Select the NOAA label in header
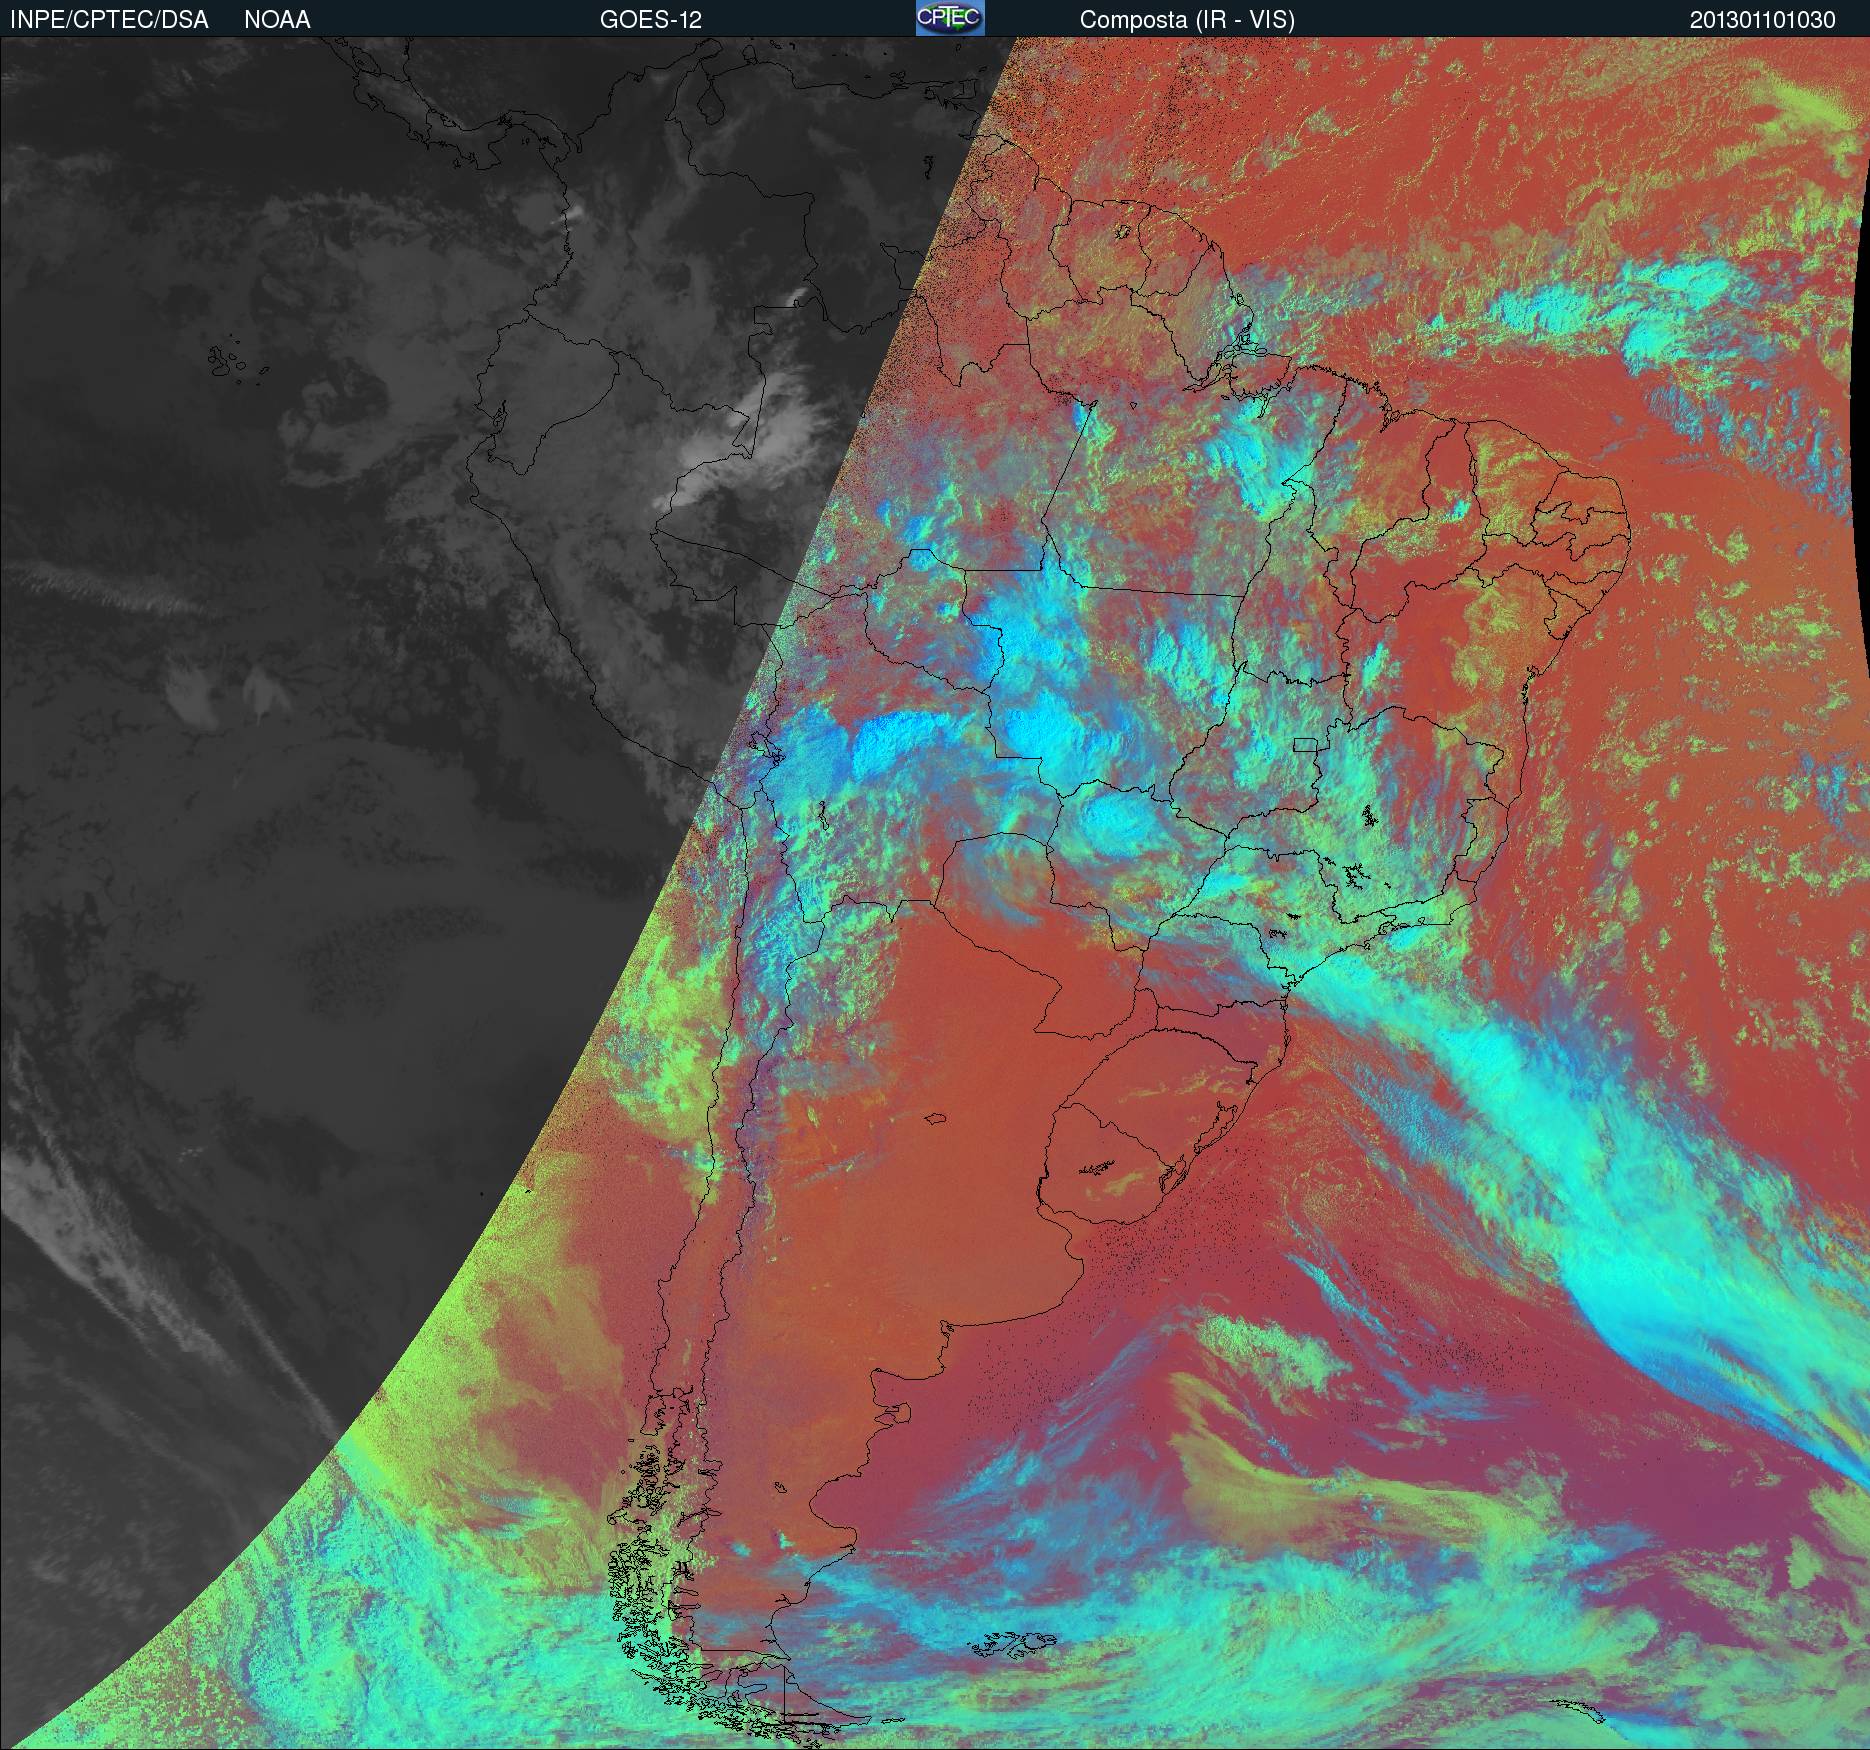Image resolution: width=1870 pixels, height=1750 pixels. [x=277, y=20]
